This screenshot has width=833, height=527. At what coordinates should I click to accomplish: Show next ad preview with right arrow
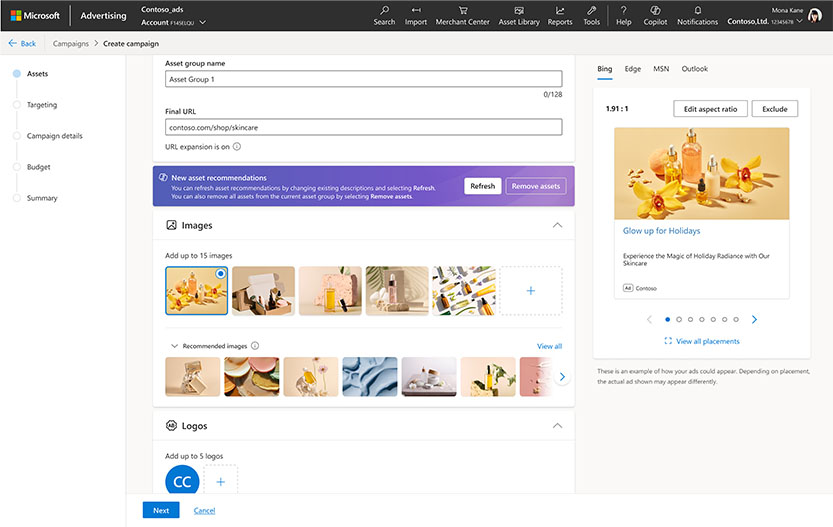[754, 319]
